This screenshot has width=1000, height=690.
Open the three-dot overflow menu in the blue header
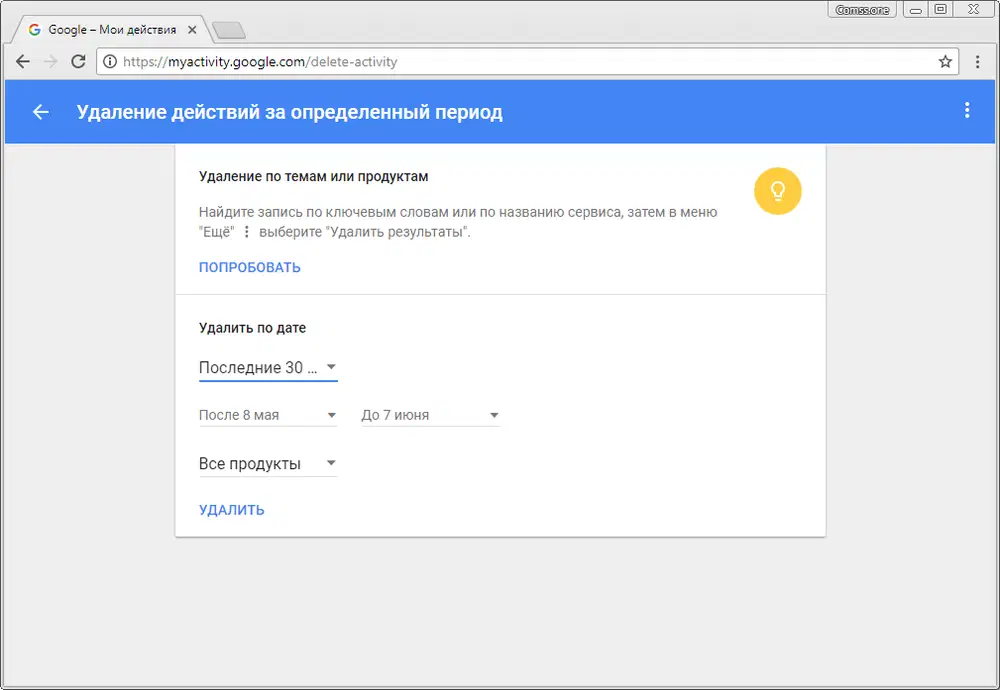(967, 111)
